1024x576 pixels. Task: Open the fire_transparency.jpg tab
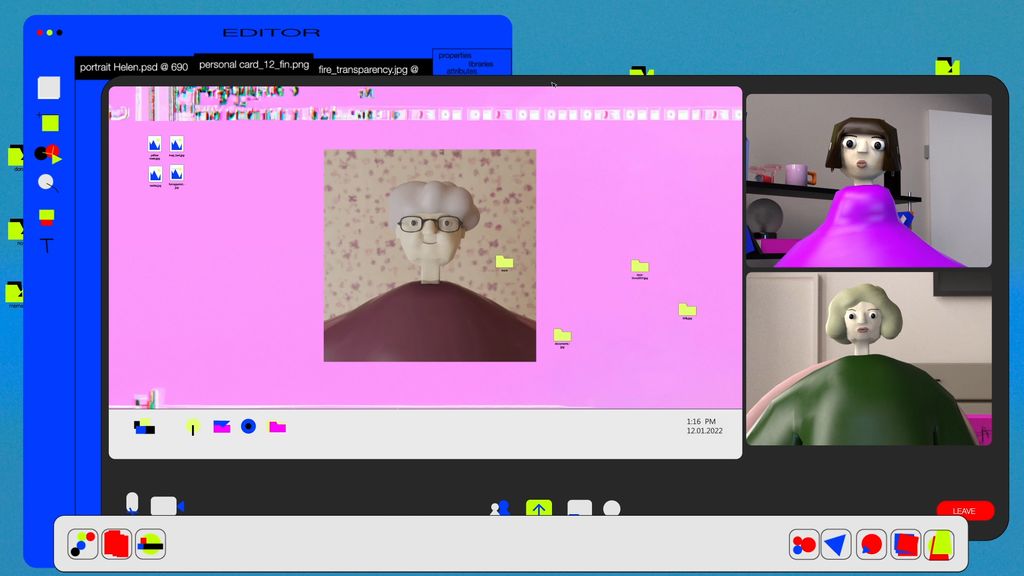(x=368, y=70)
